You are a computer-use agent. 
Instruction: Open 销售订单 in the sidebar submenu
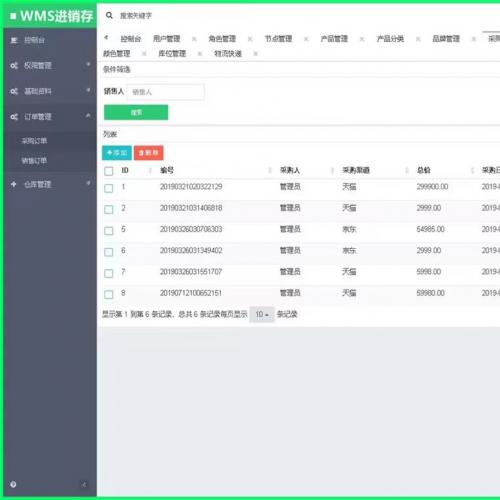pos(34,161)
